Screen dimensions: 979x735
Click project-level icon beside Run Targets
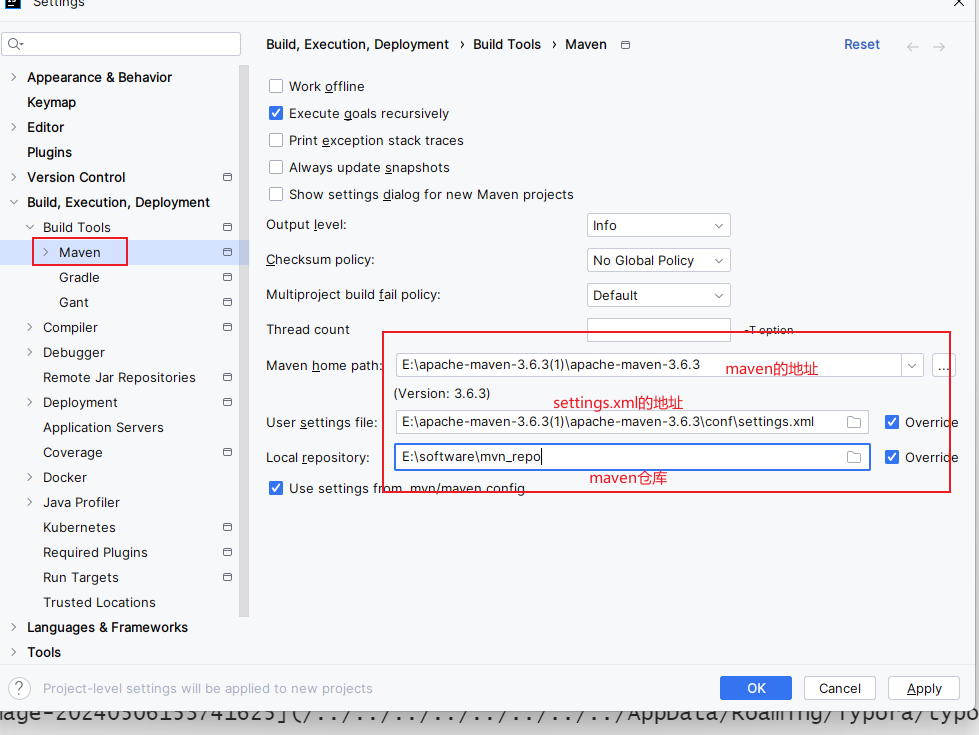pyautogui.click(x=227, y=577)
